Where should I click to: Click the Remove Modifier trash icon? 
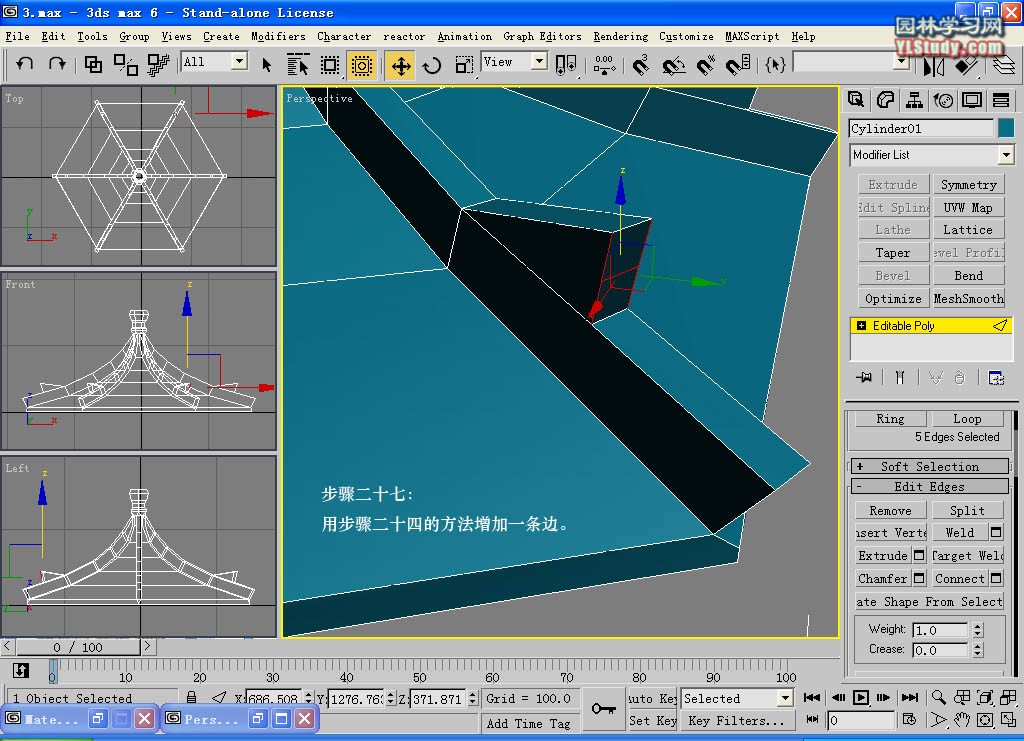(959, 377)
